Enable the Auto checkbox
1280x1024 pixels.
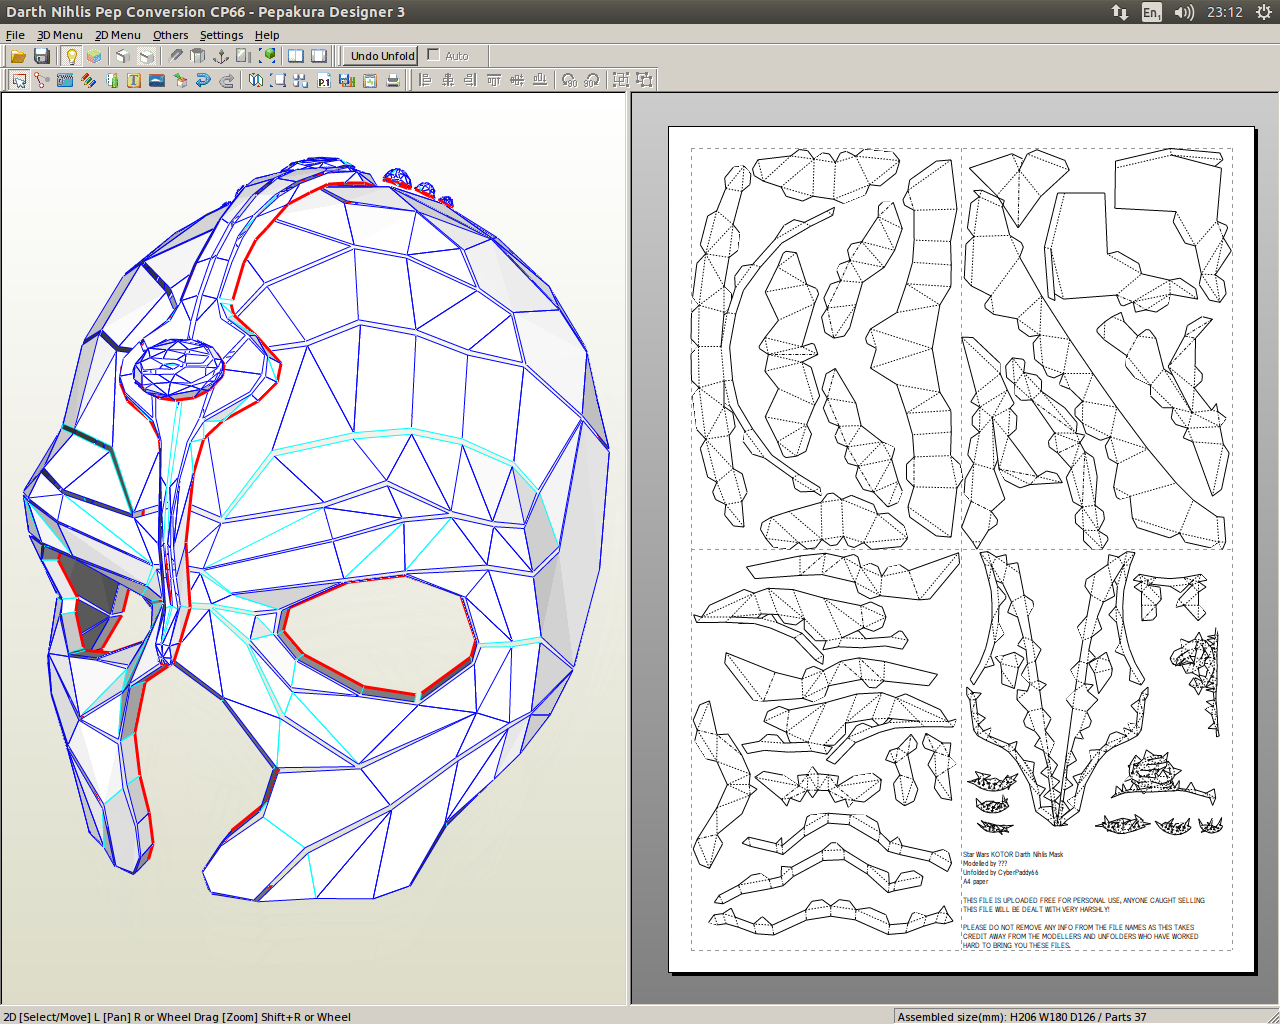(x=433, y=55)
